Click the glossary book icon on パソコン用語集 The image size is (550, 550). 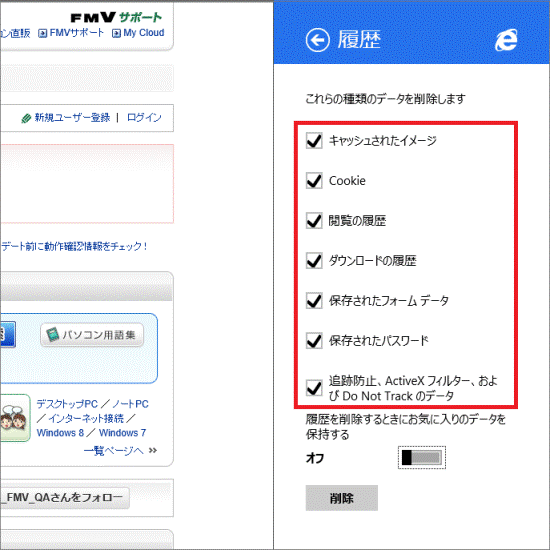coord(53,335)
